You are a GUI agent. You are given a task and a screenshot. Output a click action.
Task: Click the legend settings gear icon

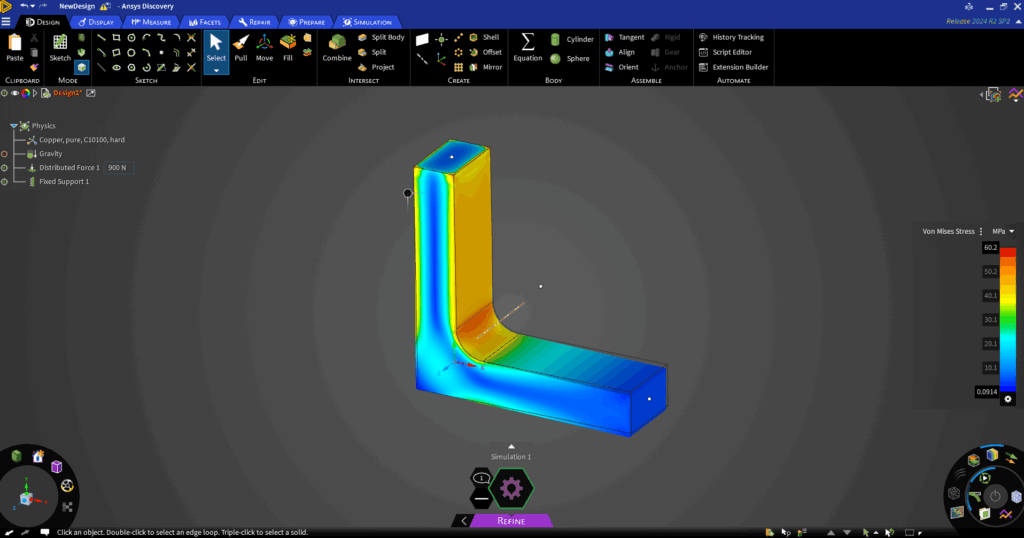click(x=1008, y=399)
